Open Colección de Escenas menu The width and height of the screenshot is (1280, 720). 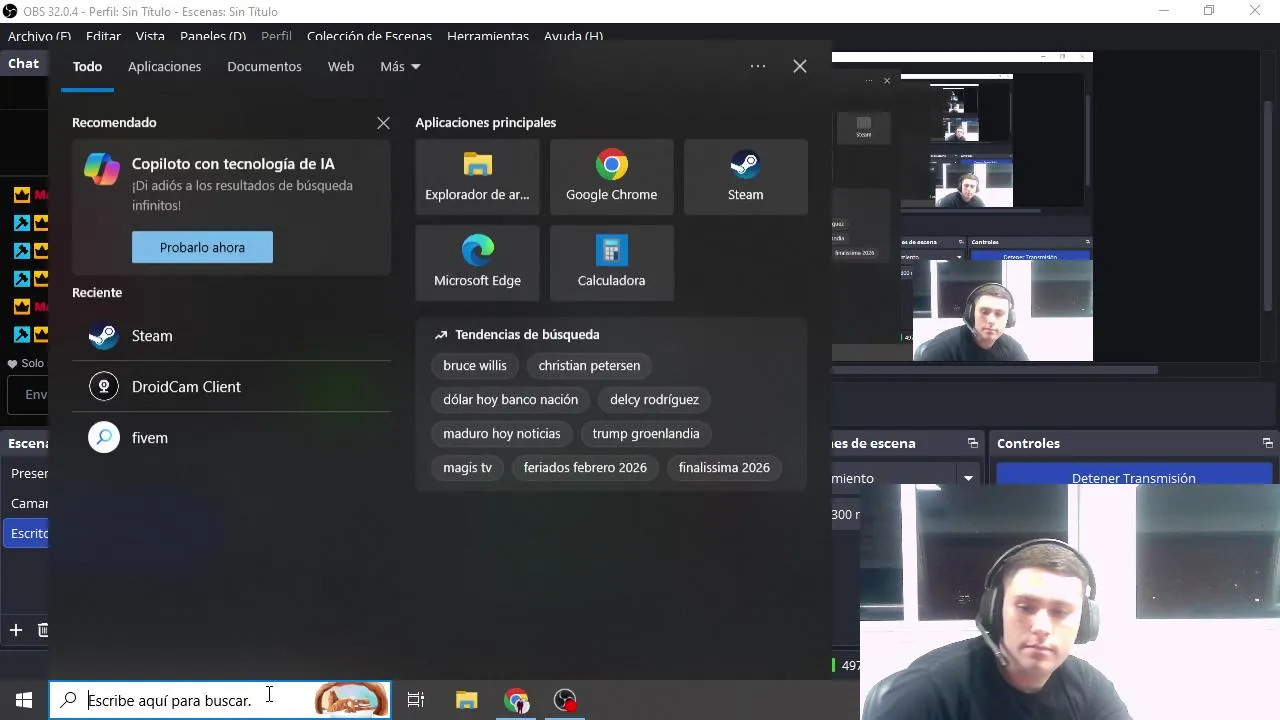[369, 36]
